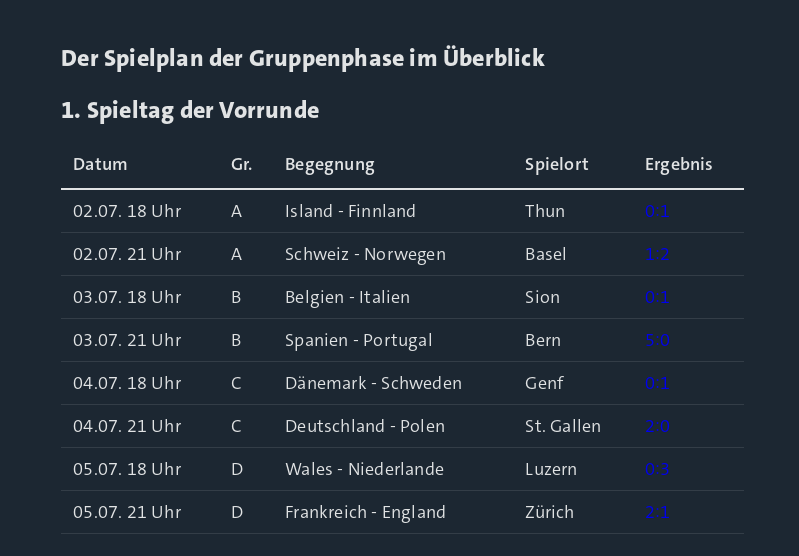This screenshot has height=556, width=799.
Task: Open the Dänemark - Schweden 0:1 result link
Action: (657, 383)
